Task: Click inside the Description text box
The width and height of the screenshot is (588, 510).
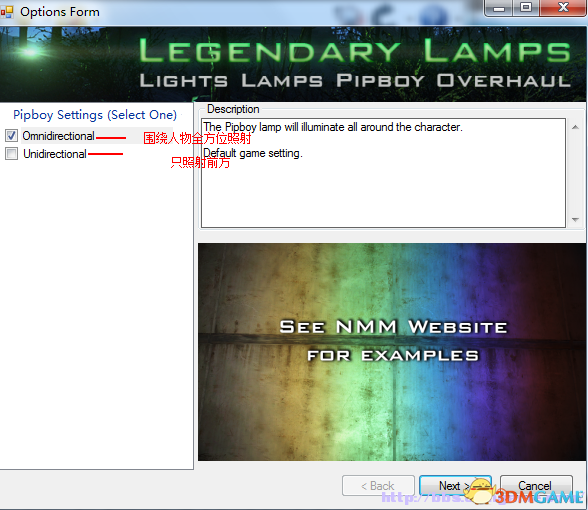Action: (383, 173)
